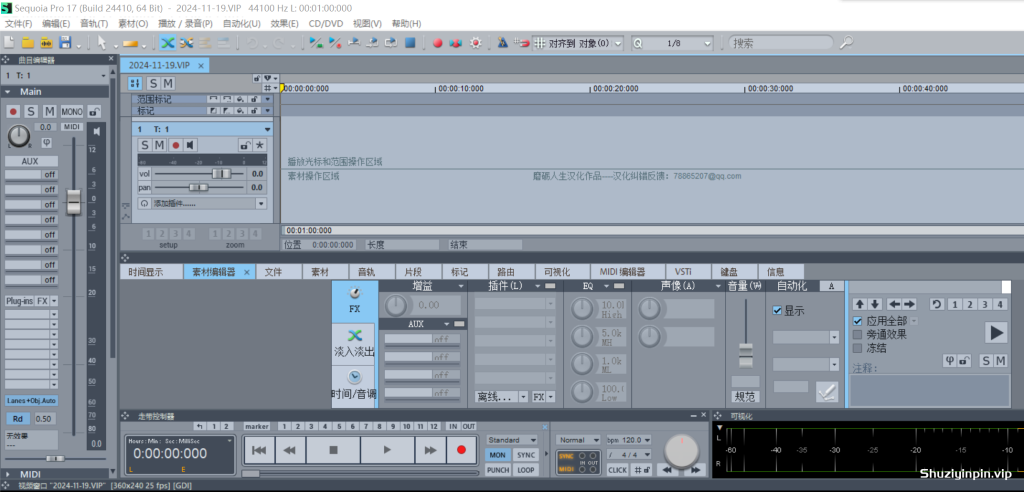This screenshot has height=492, width=1024.
Task: Click the speaker monitor icon on track 1
Action: click(x=190, y=144)
